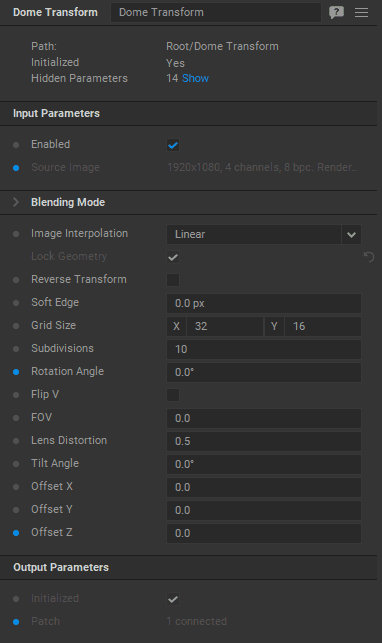Enable the Reverse Transform checkbox

pyautogui.click(x=173, y=280)
